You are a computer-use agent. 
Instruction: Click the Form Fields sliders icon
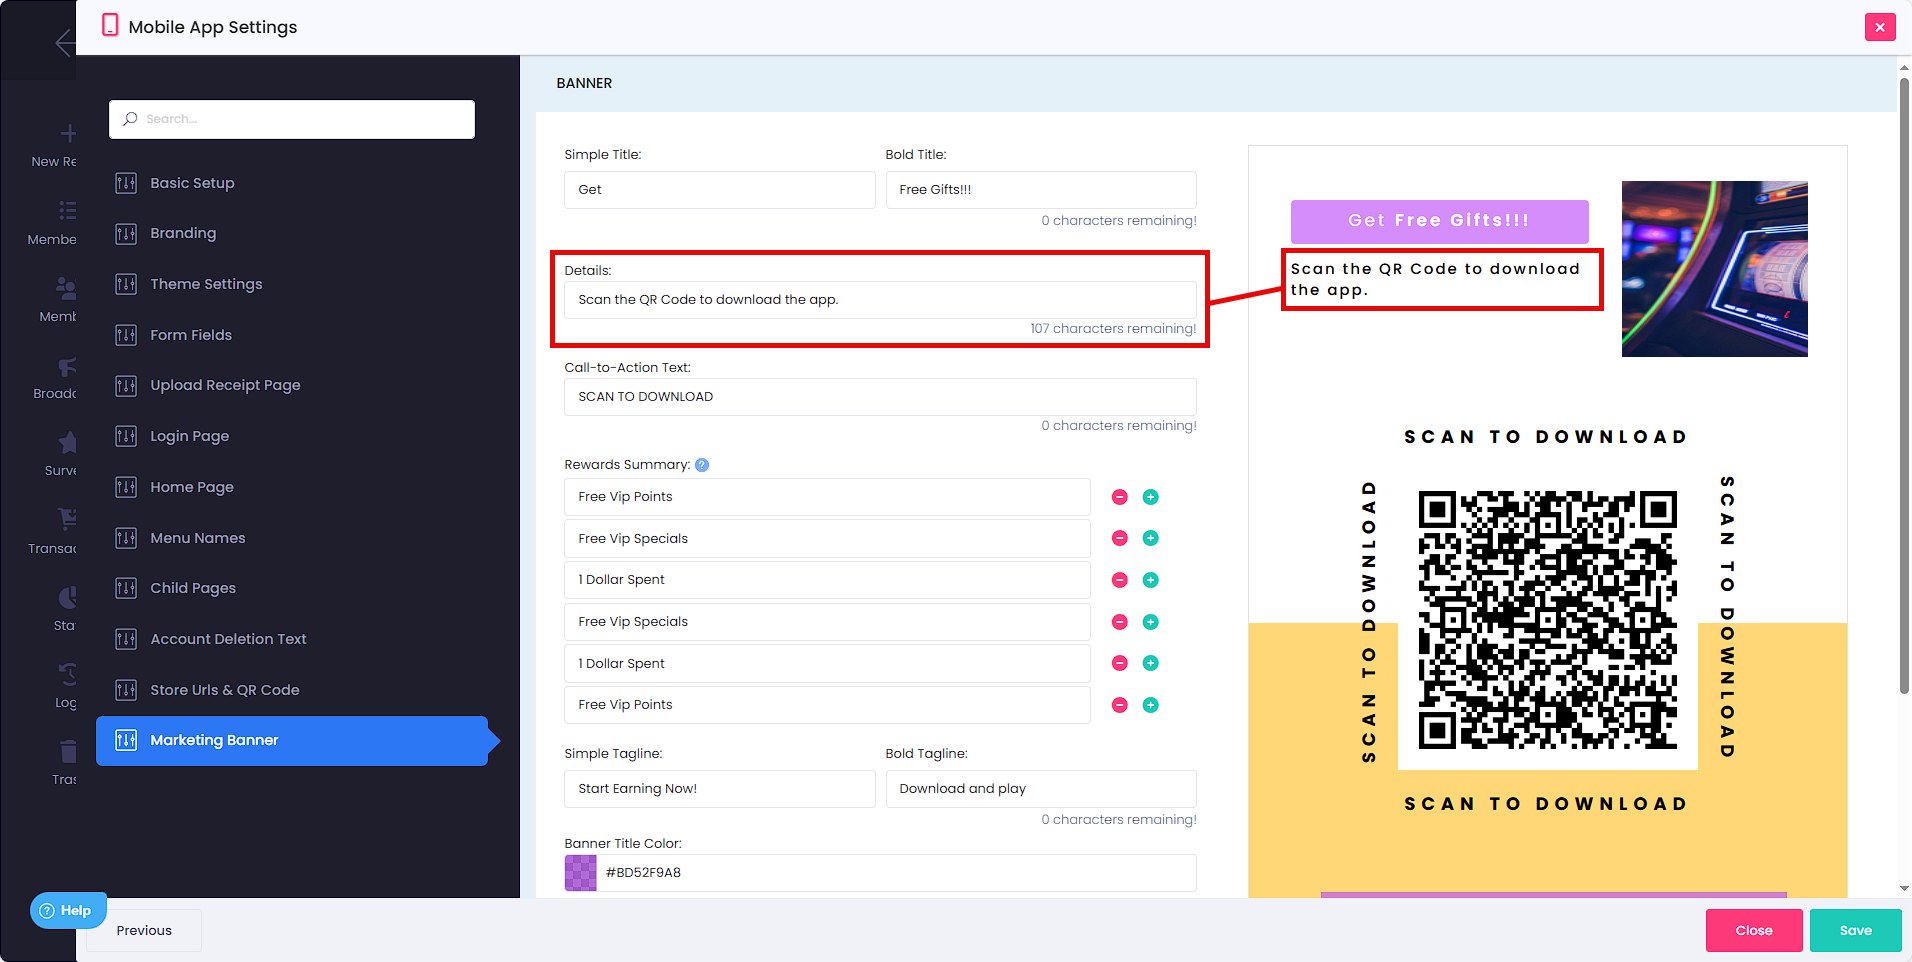[x=126, y=335]
